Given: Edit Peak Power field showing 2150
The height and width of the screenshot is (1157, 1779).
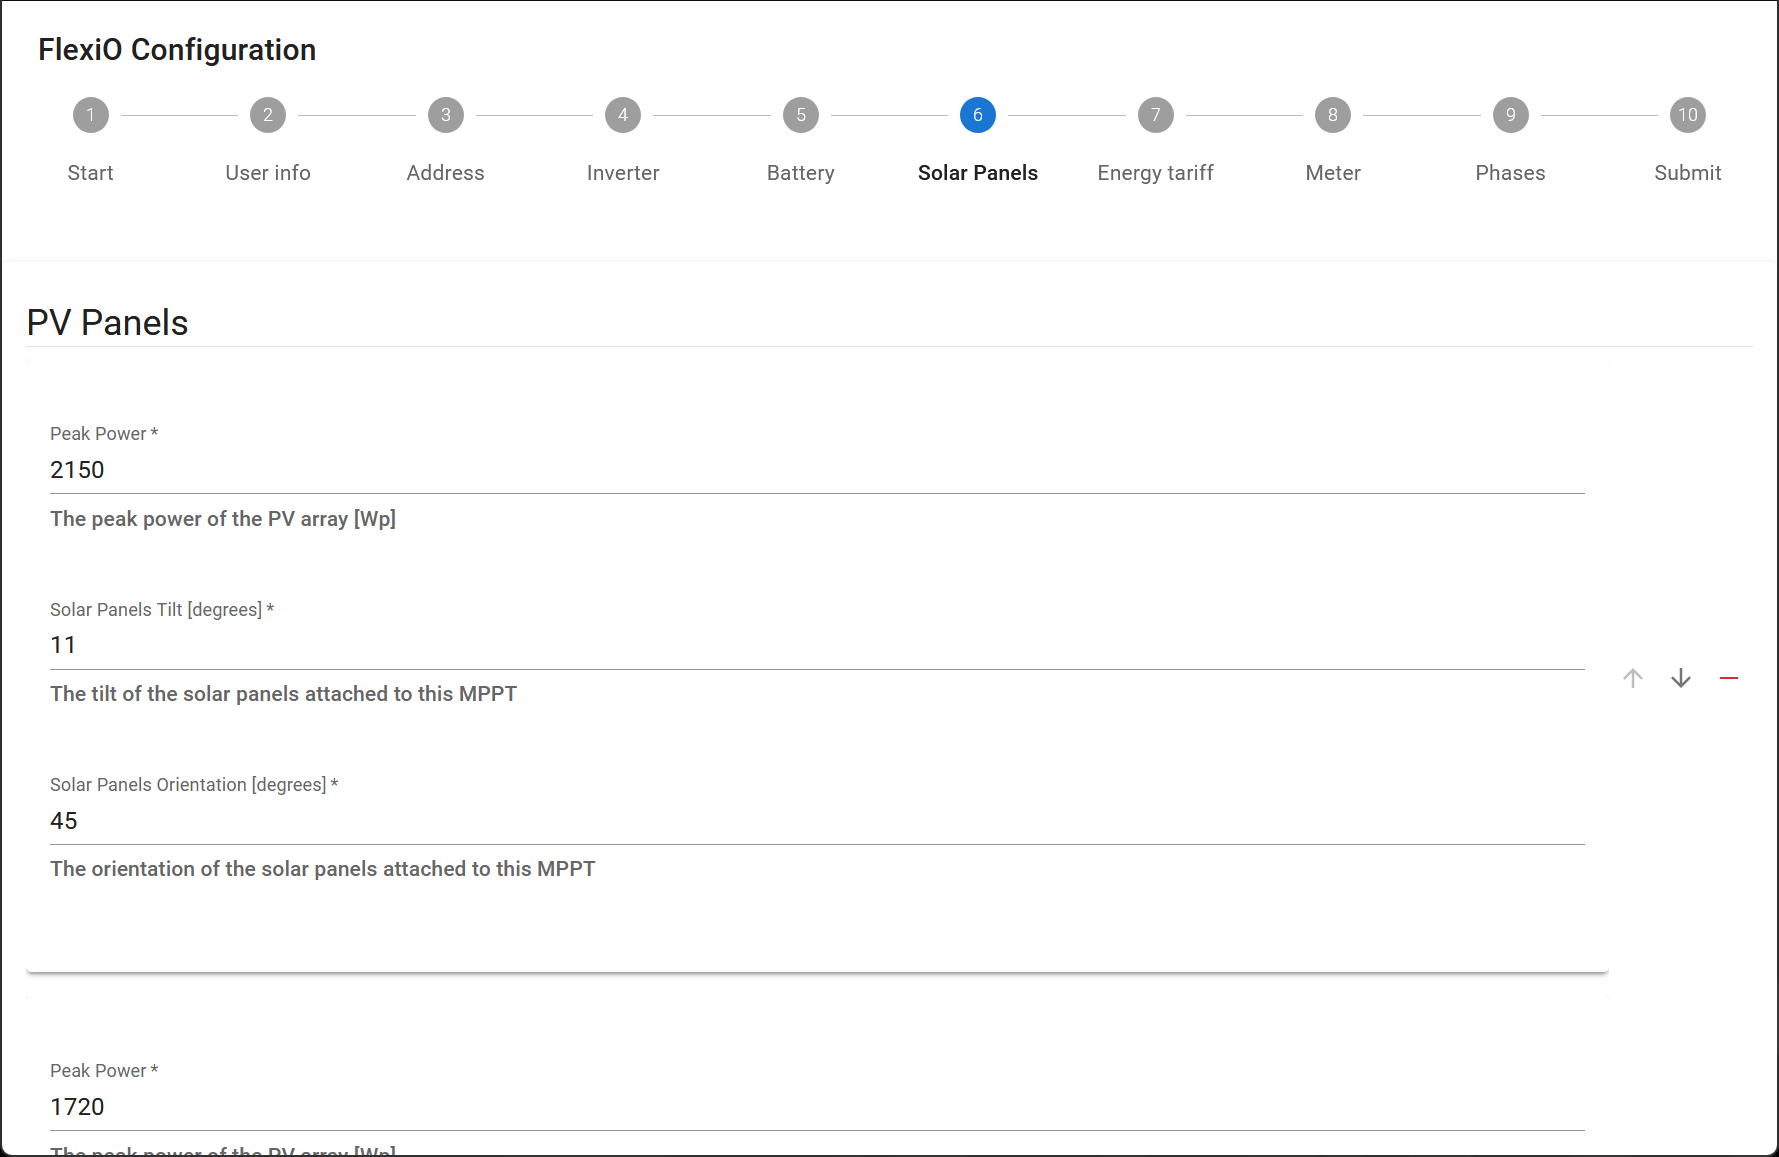Looking at the screenshot, I should click(816, 470).
